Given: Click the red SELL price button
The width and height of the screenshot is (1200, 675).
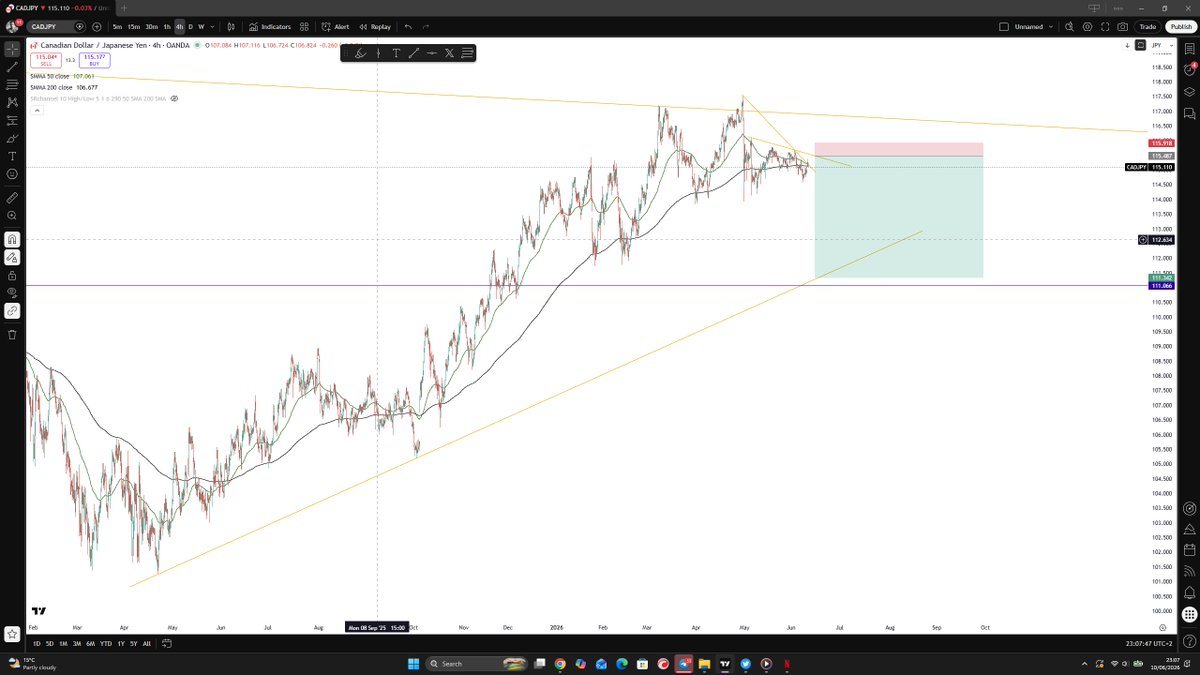Looking at the screenshot, I should 46,60.
